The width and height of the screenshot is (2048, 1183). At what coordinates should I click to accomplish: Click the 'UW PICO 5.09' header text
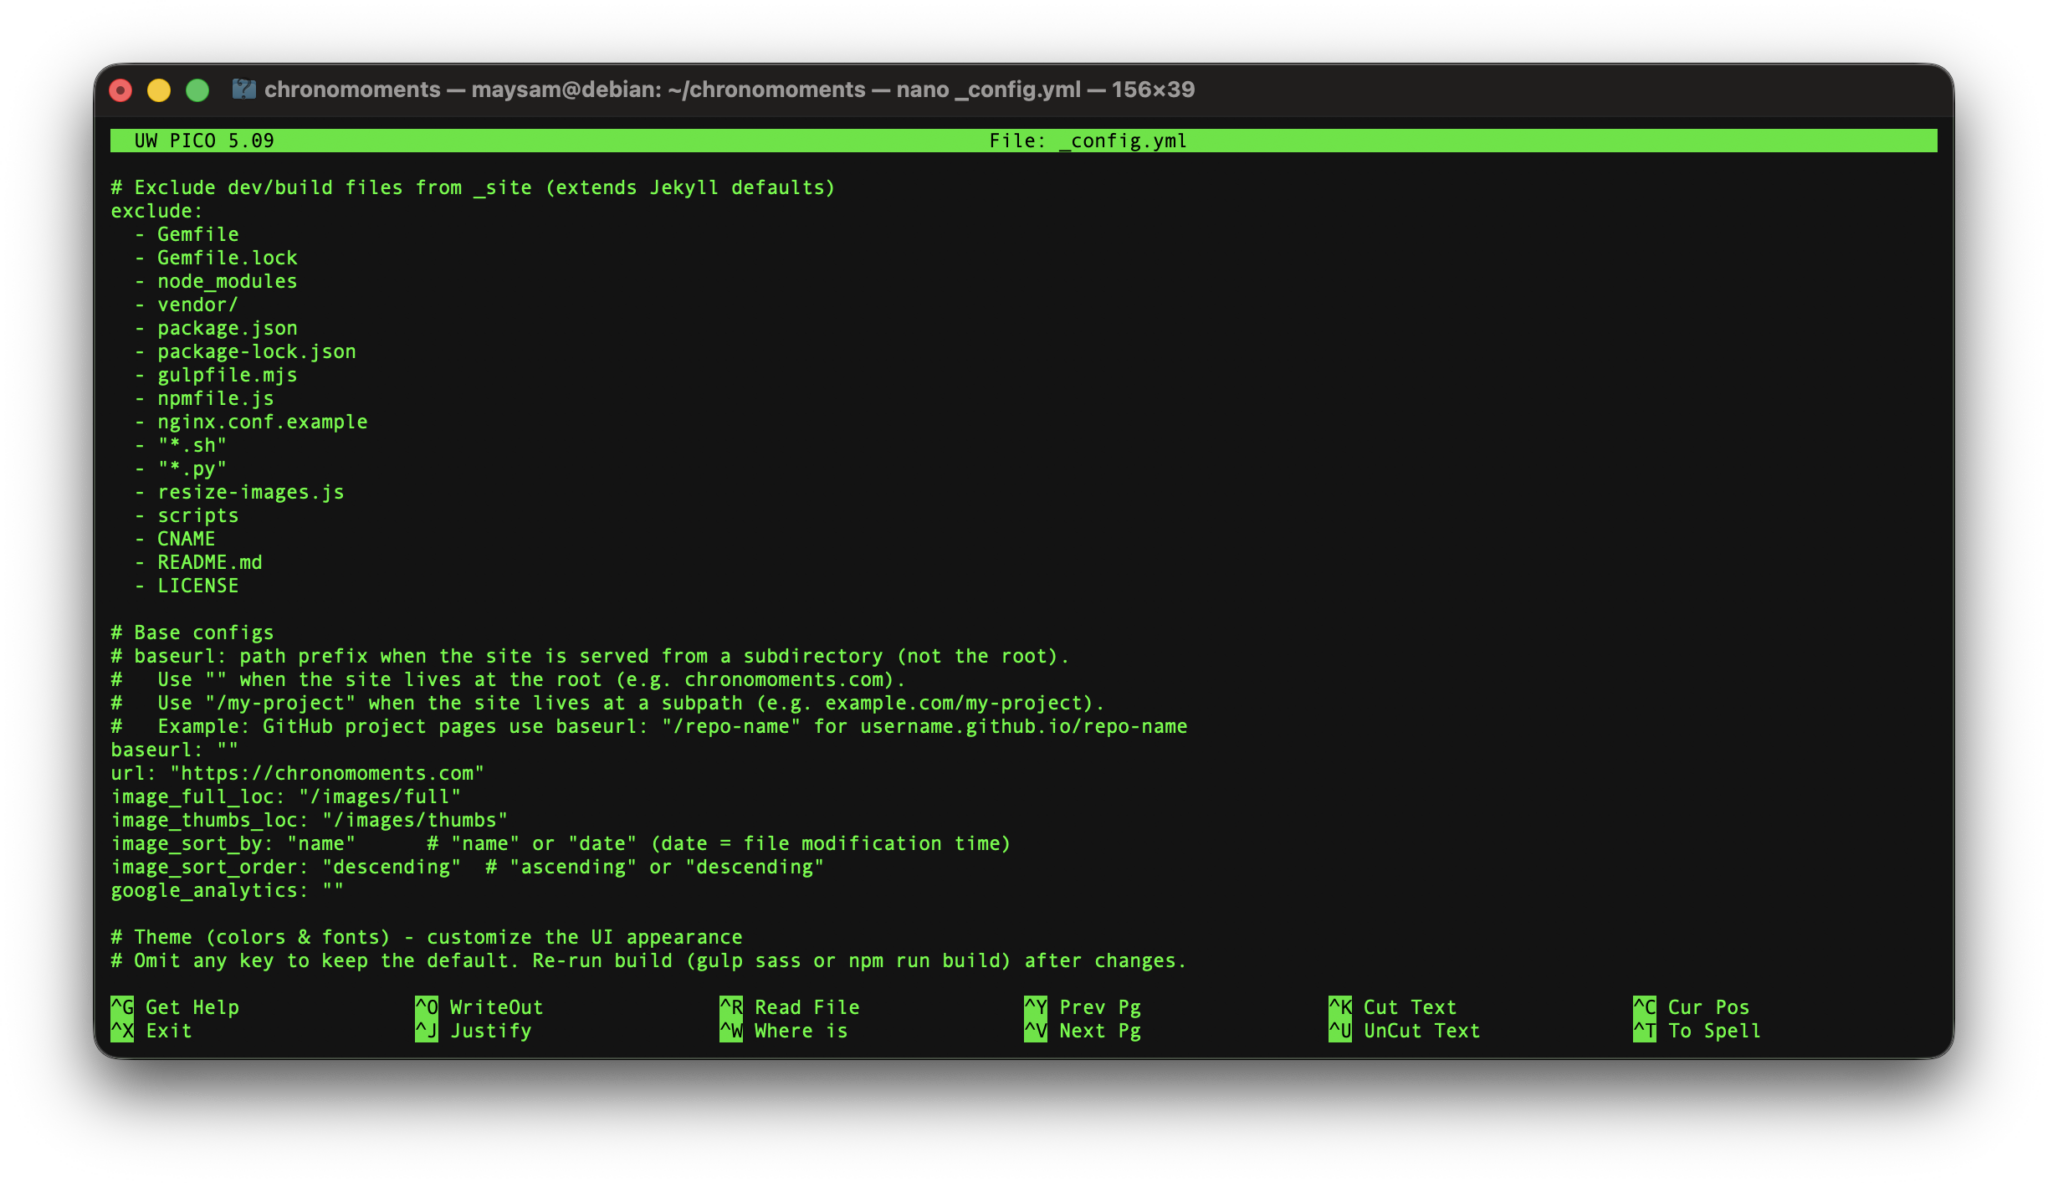point(204,140)
